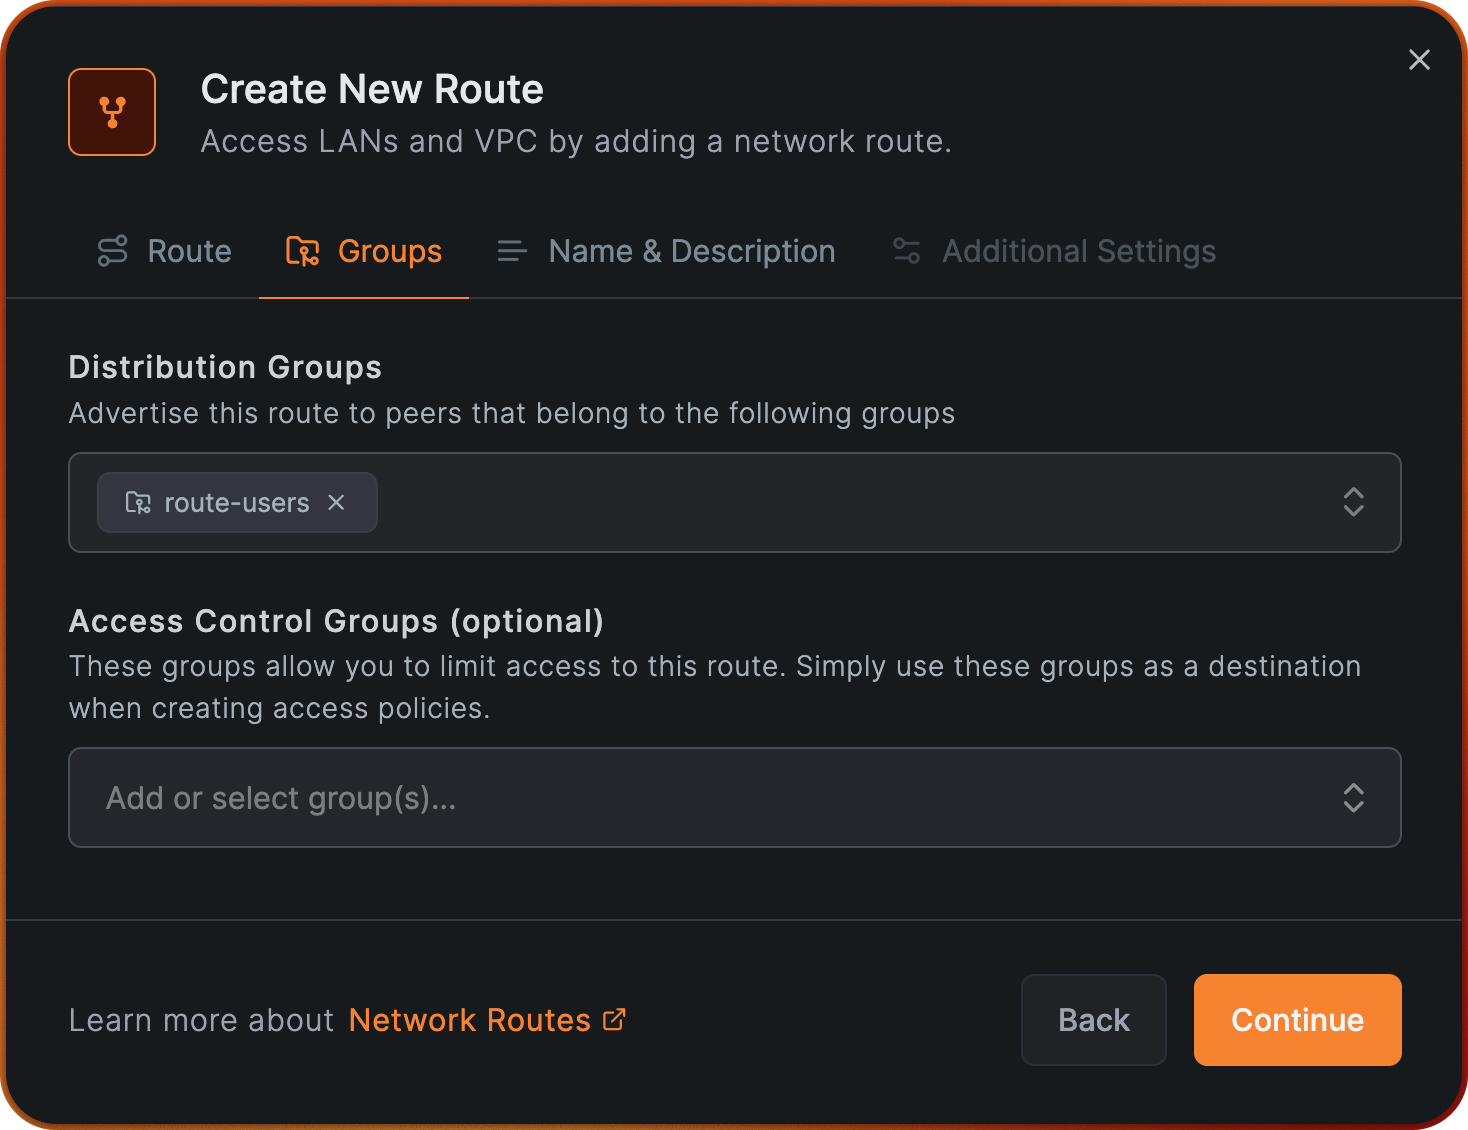1468x1130 pixels.
Task: Click the orange route icon in header
Action: point(112,112)
